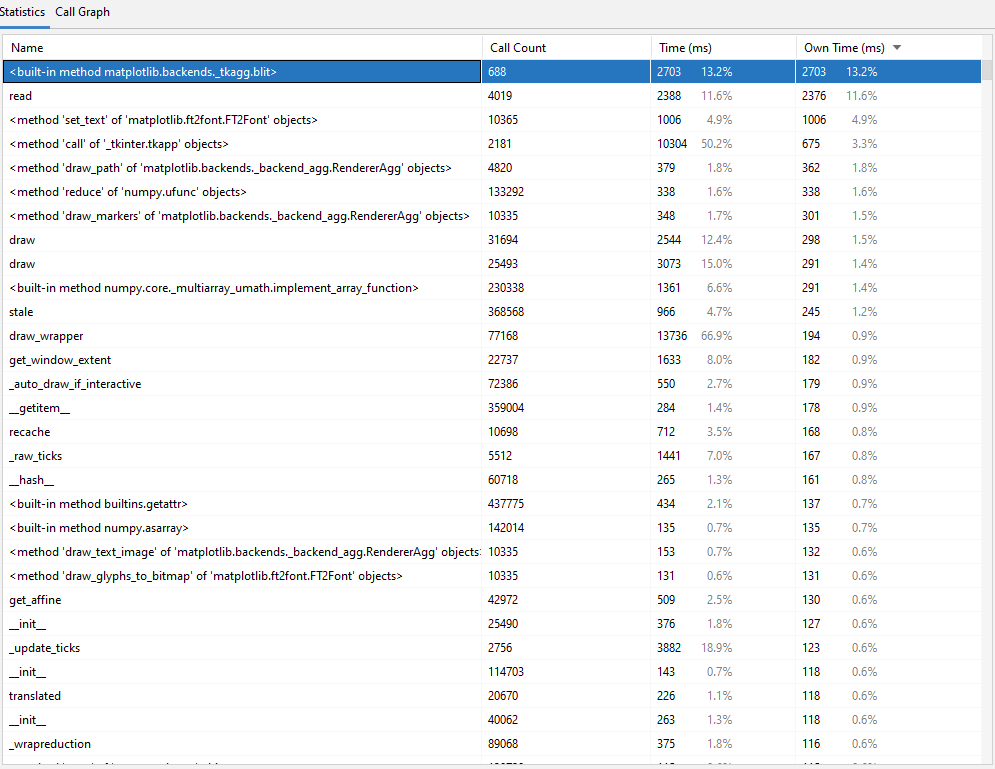Sort by the Name column header
The image size is (995, 769).
pos(242,48)
